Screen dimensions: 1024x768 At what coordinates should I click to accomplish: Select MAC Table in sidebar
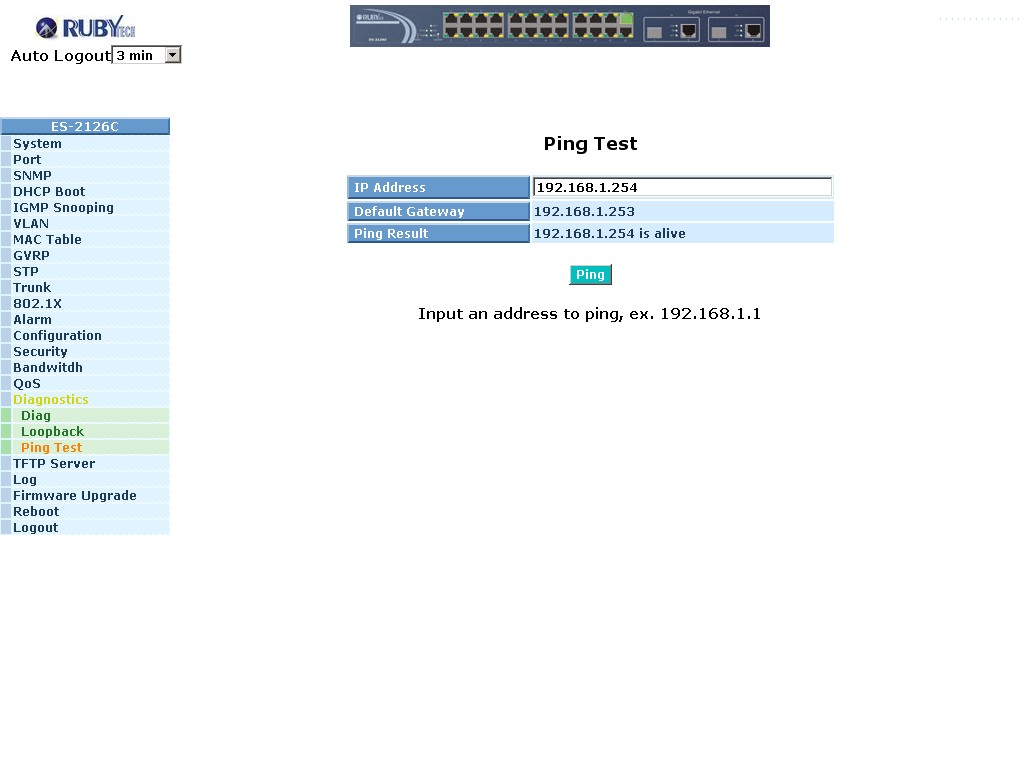(47, 240)
